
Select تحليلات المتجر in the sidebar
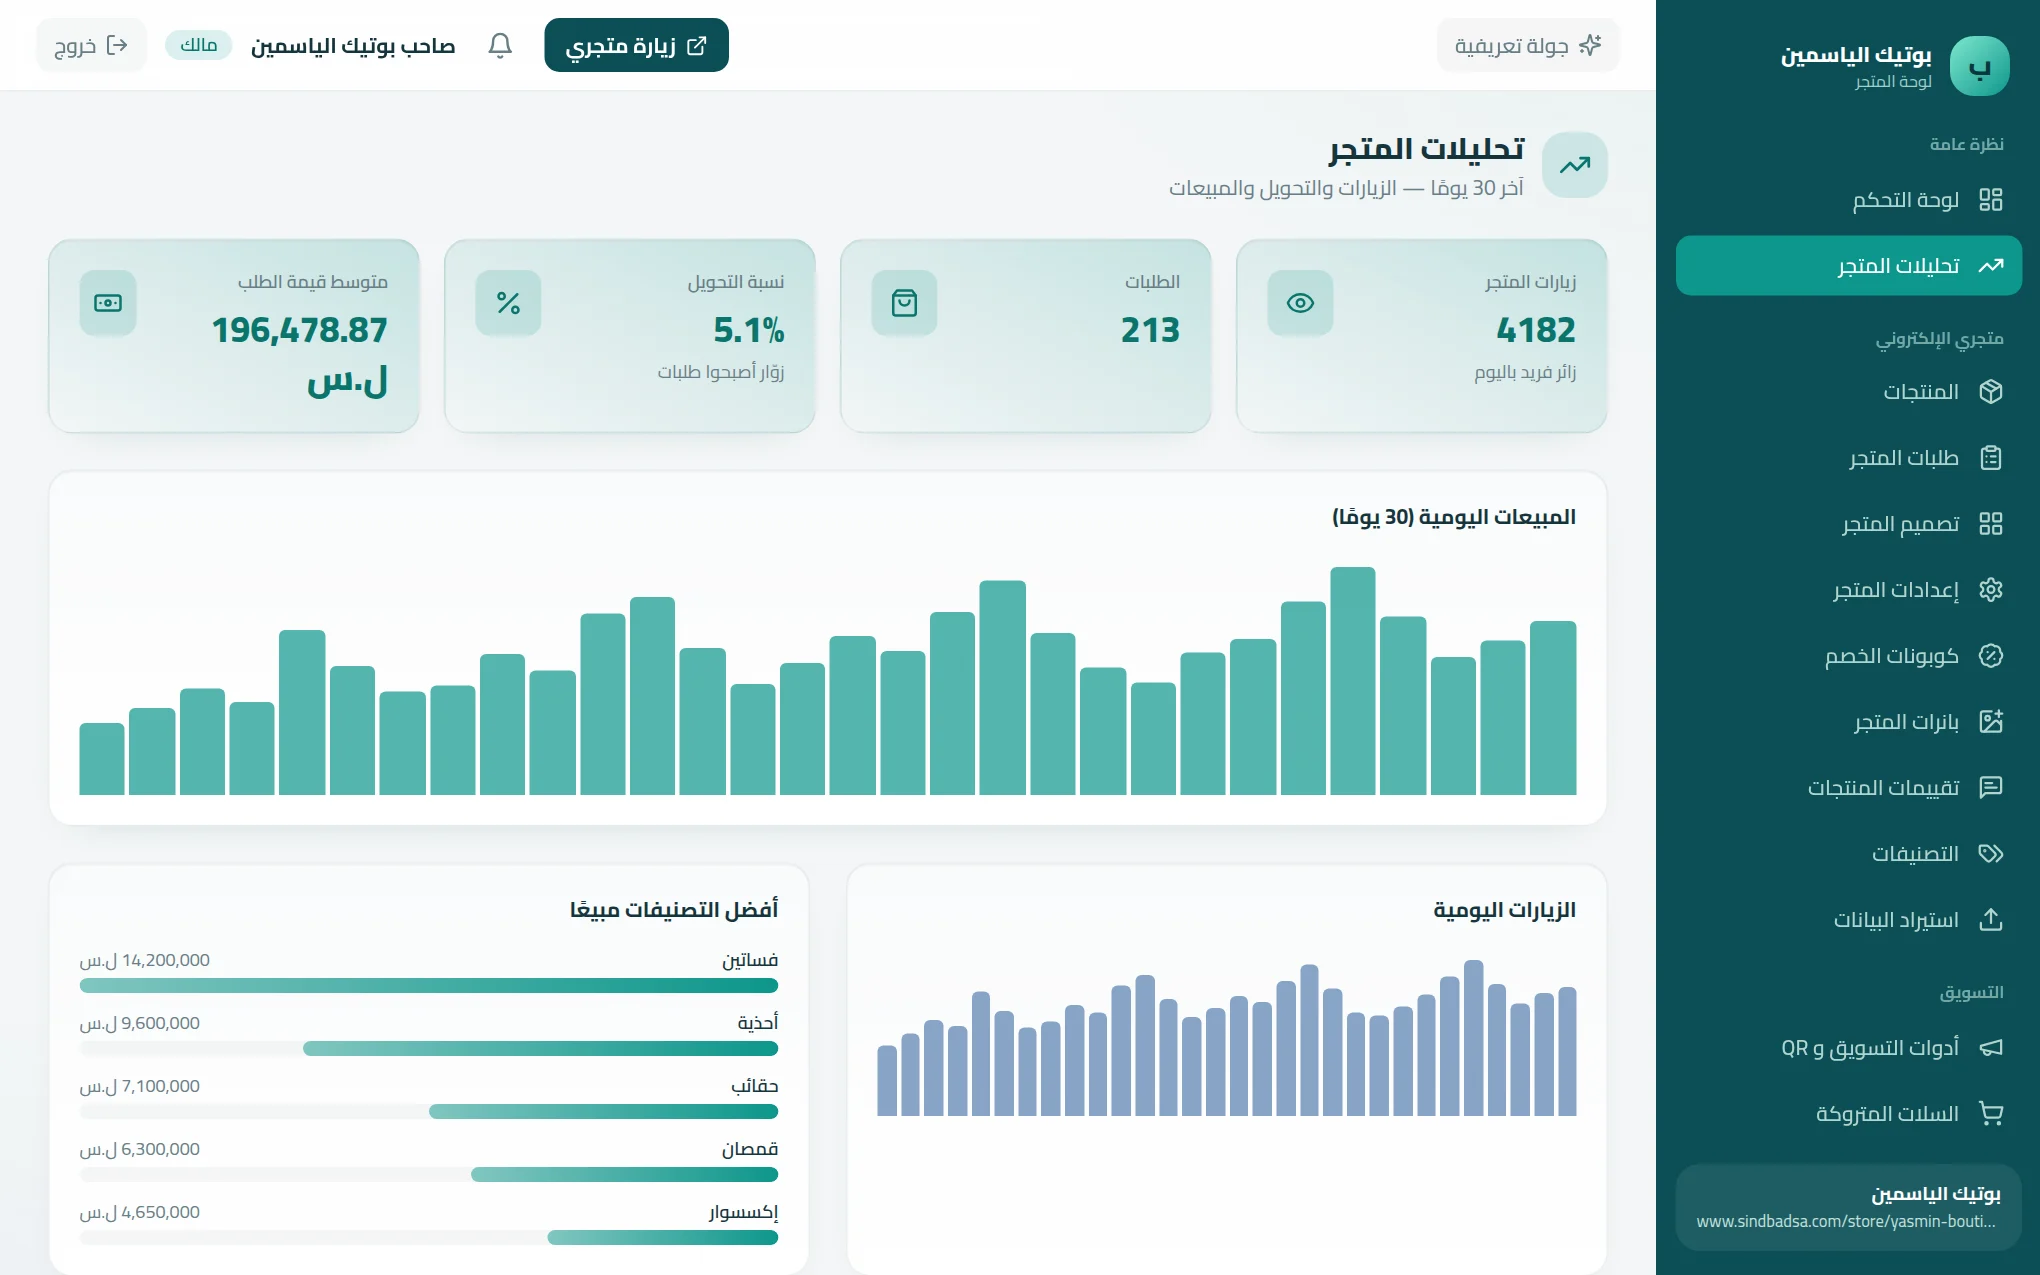click(x=1849, y=266)
